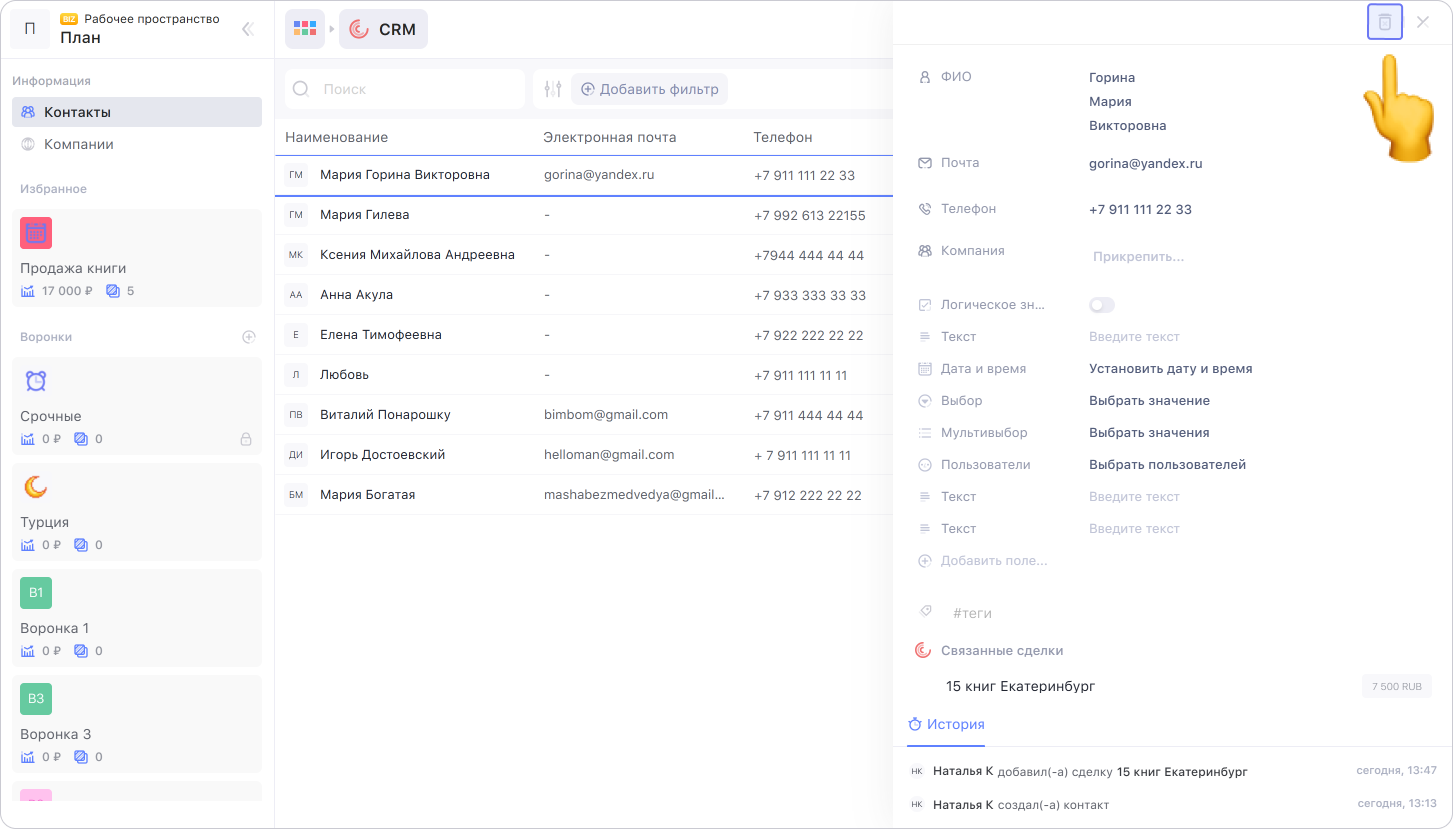
Task: Open the Выбрать значения multiselect
Action: click(x=1149, y=433)
